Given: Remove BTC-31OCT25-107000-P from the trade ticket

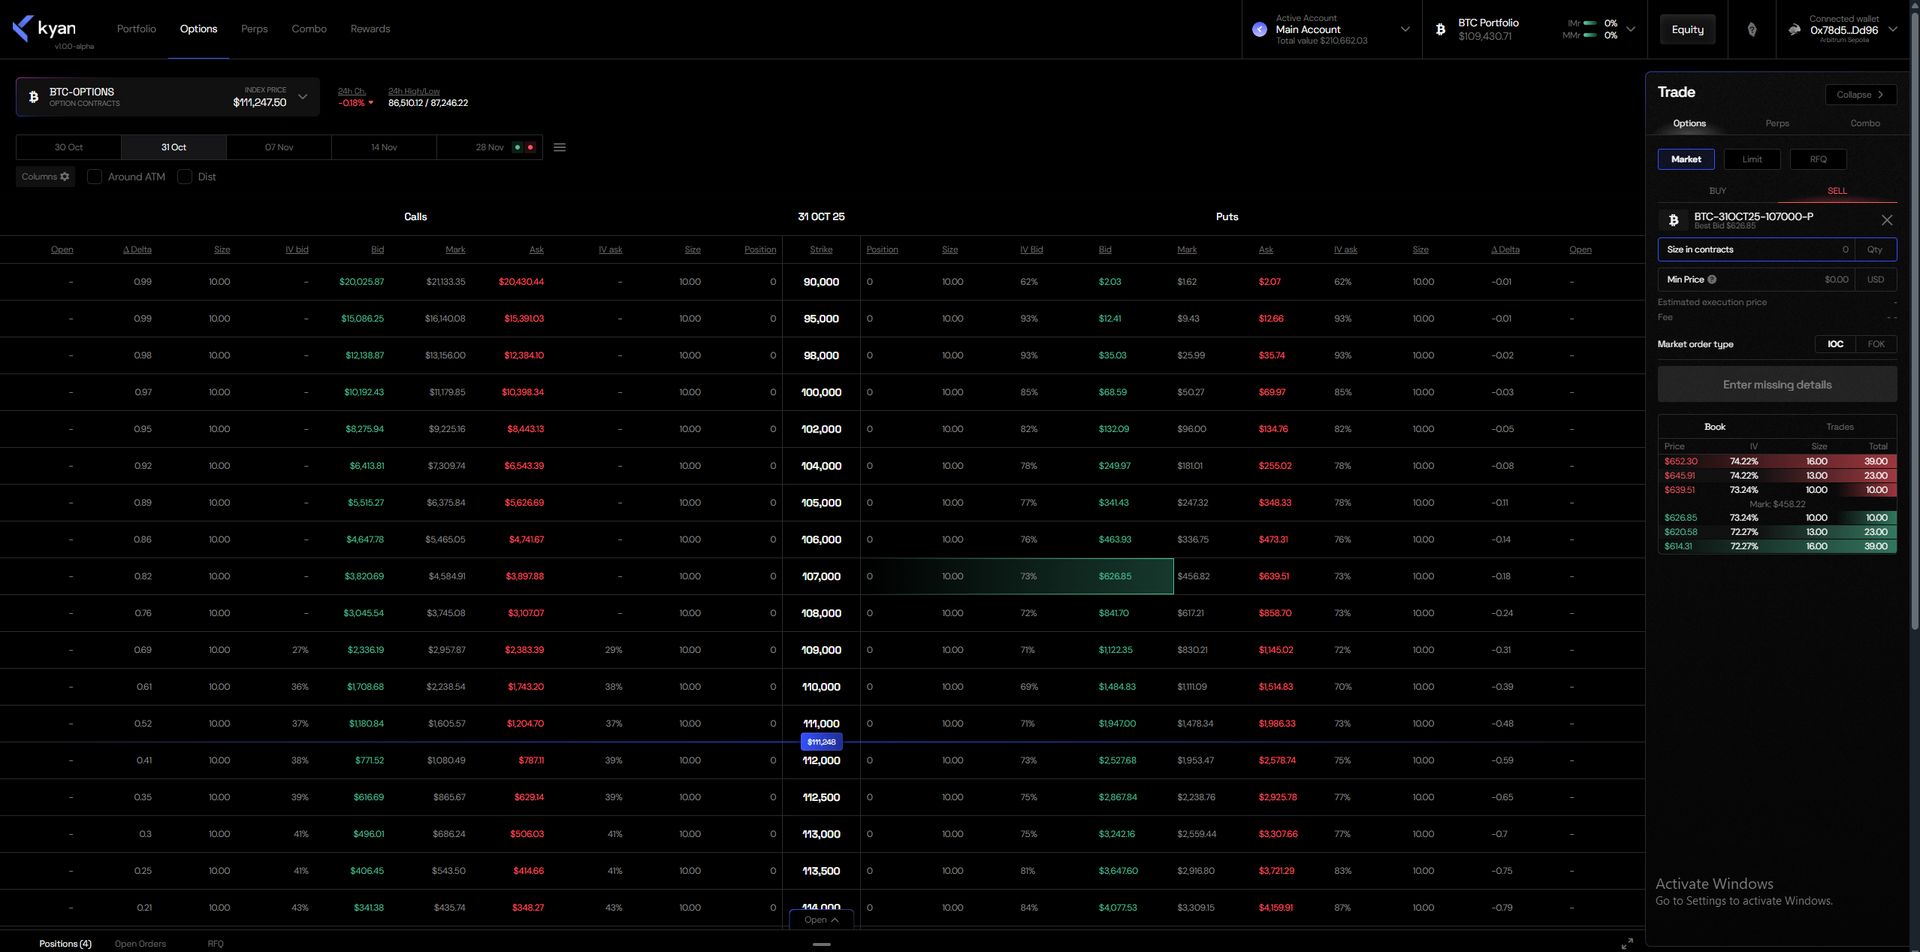Looking at the screenshot, I should pos(1887,220).
